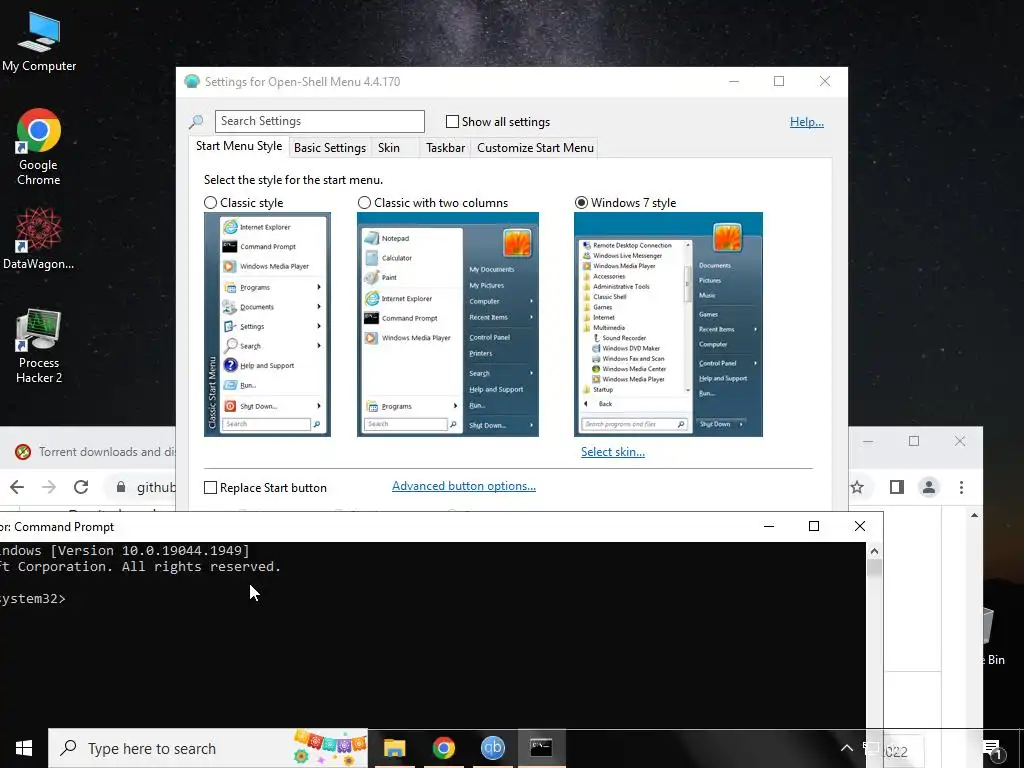This screenshot has width=1024, height=768.
Task: Open Chrome side panel icon
Action: click(897, 487)
